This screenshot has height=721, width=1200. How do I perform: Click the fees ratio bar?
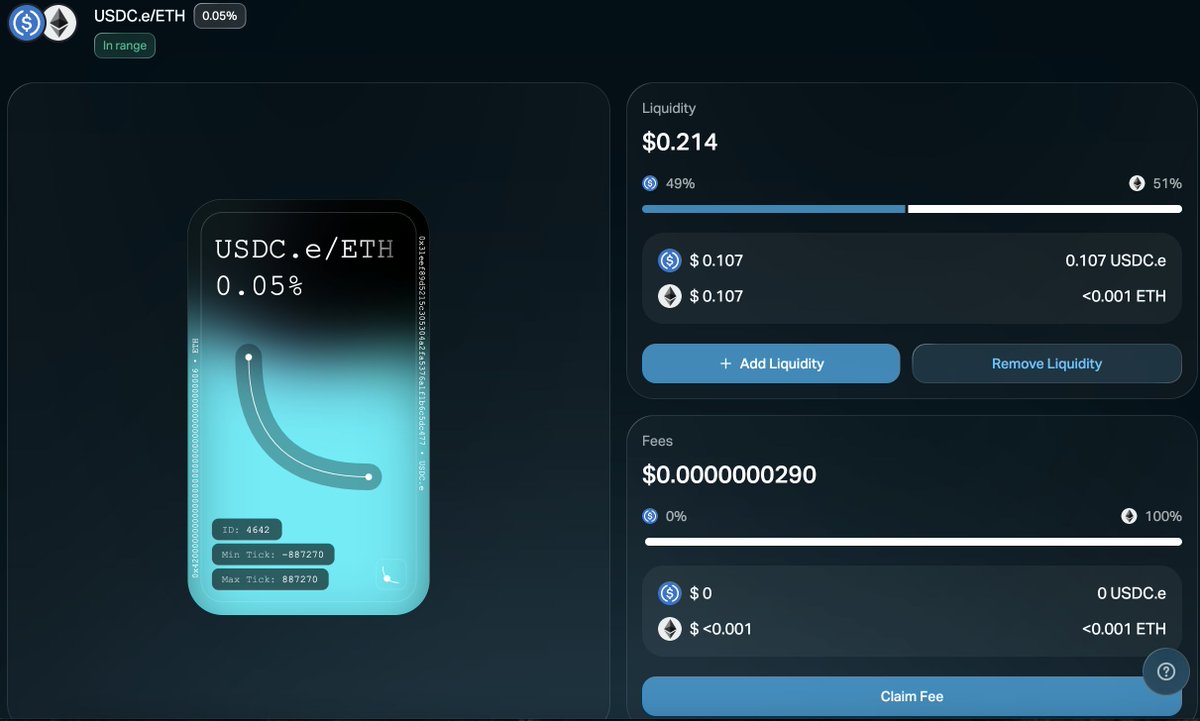914,542
